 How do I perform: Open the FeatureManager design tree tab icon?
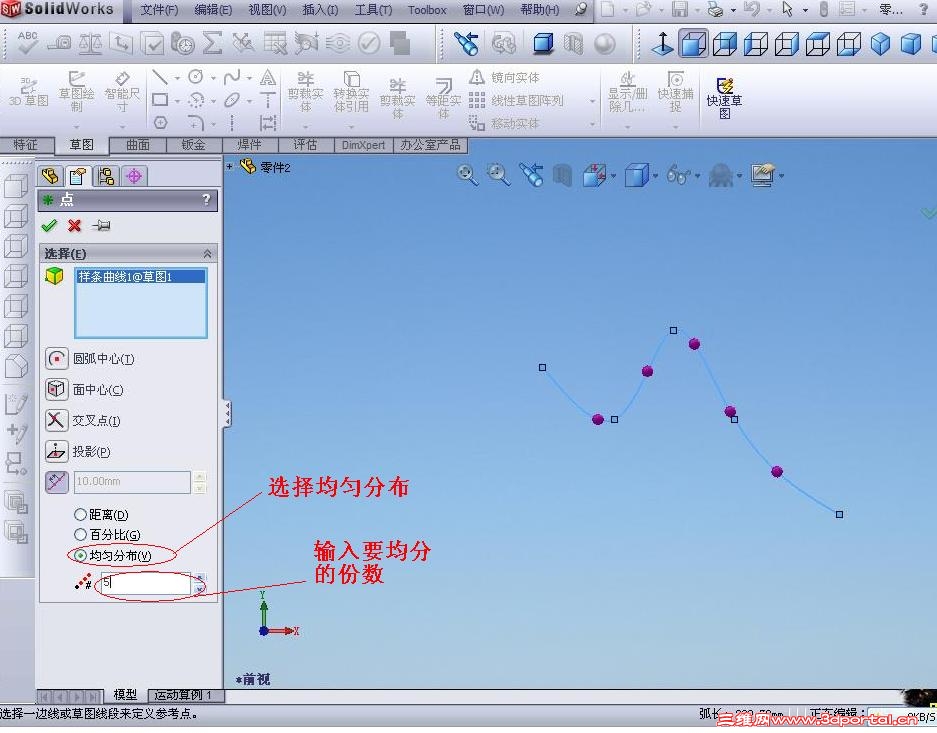[51, 176]
